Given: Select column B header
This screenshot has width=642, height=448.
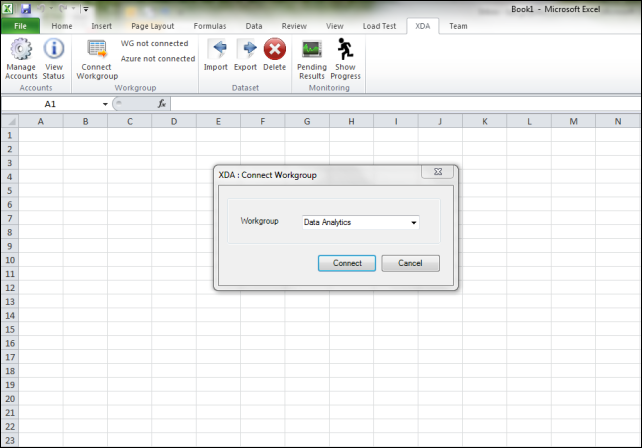Looking at the screenshot, I should [85, 121].
